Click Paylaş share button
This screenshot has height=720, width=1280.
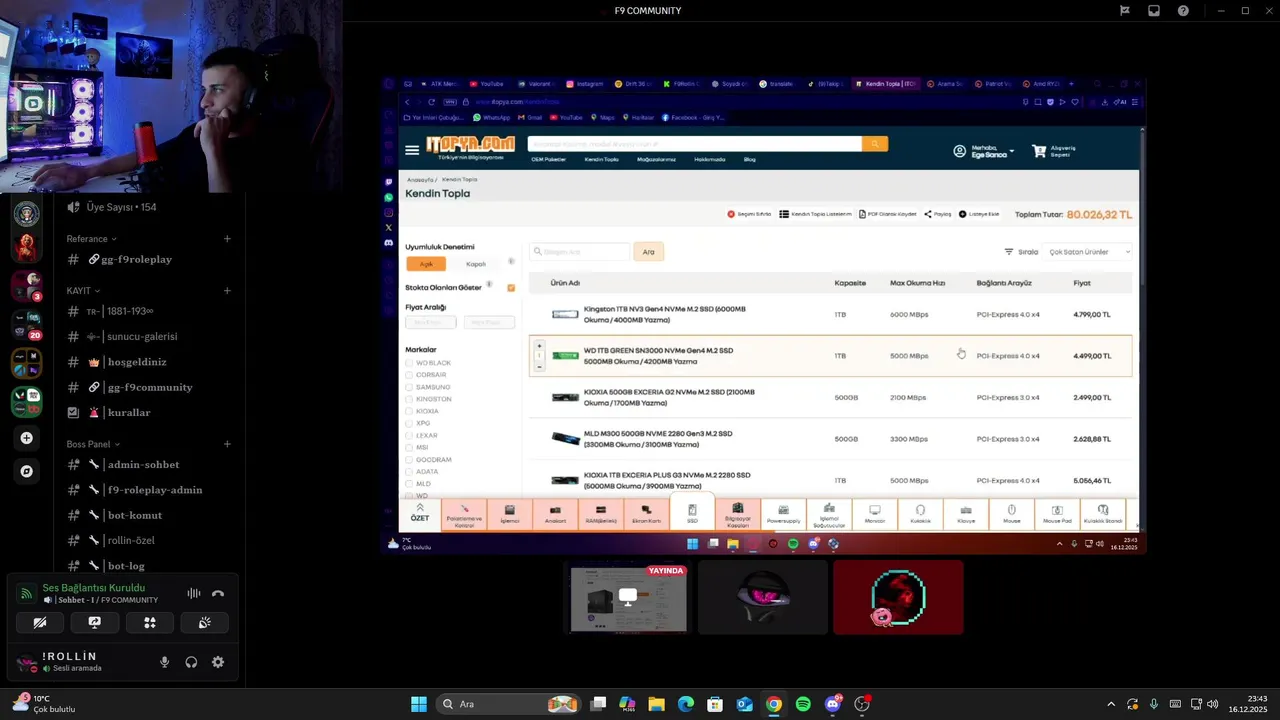(x=938, y=214)
